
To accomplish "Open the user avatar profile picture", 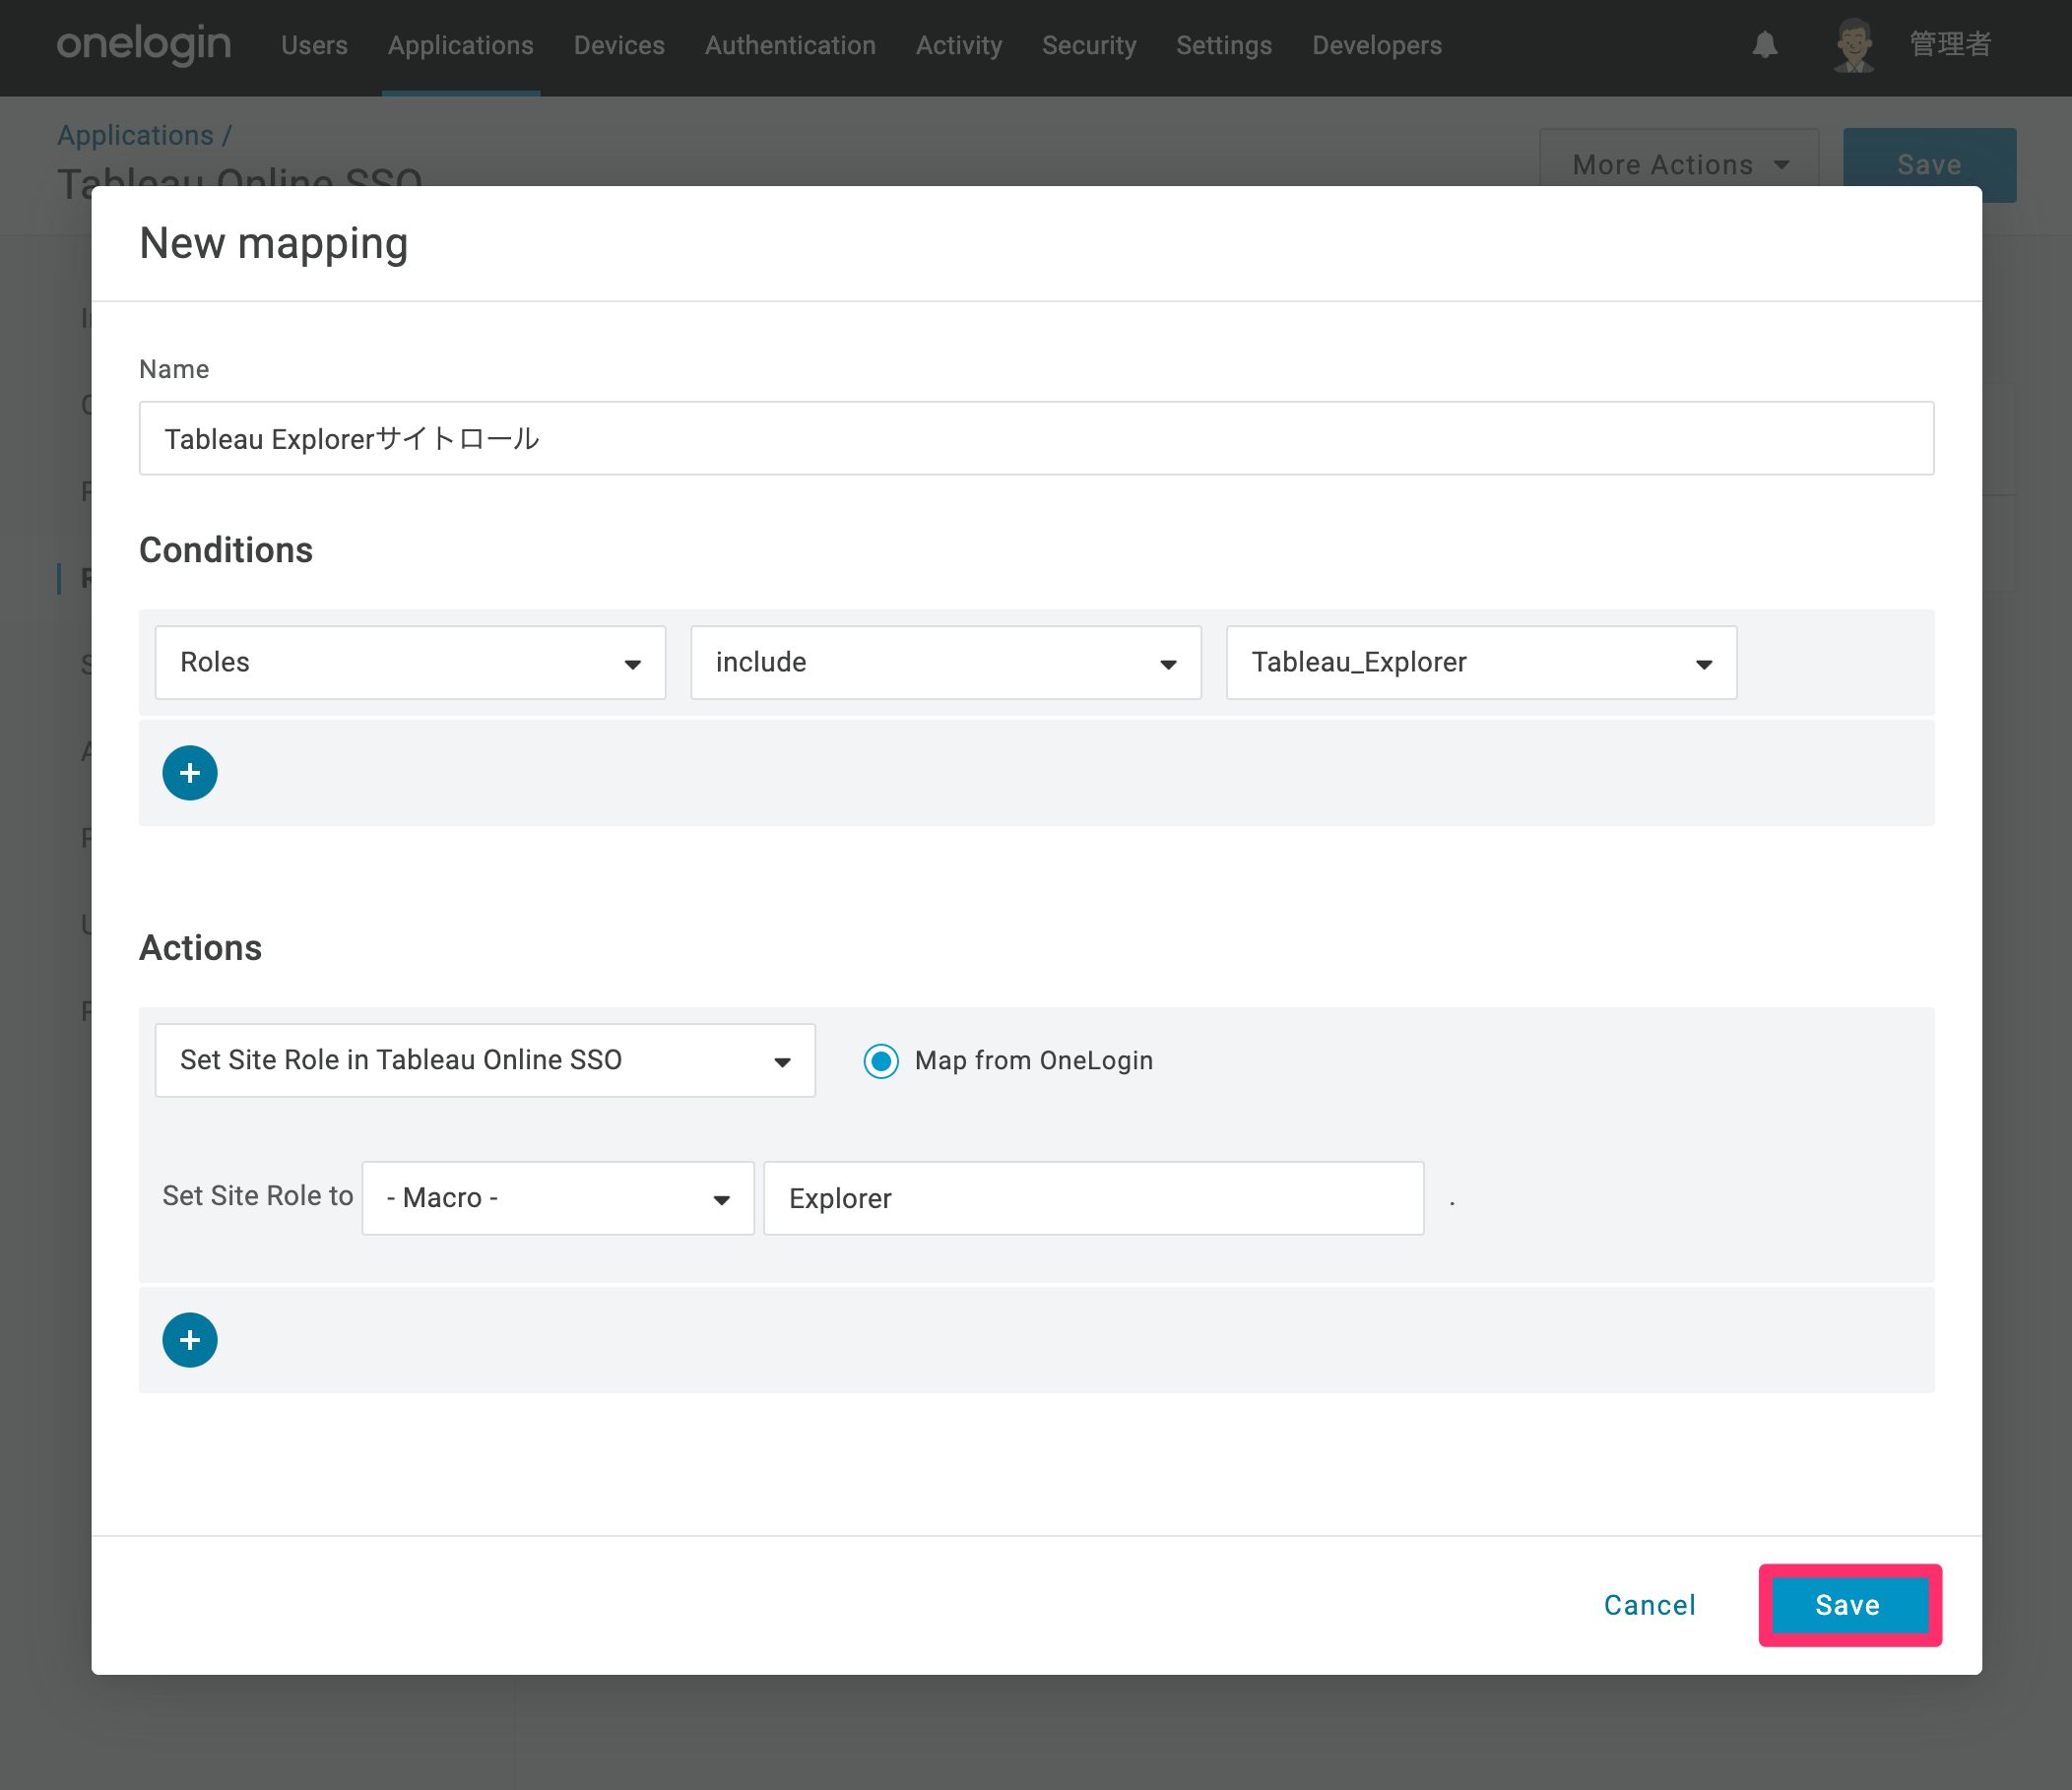I will tap(1854, 45).
